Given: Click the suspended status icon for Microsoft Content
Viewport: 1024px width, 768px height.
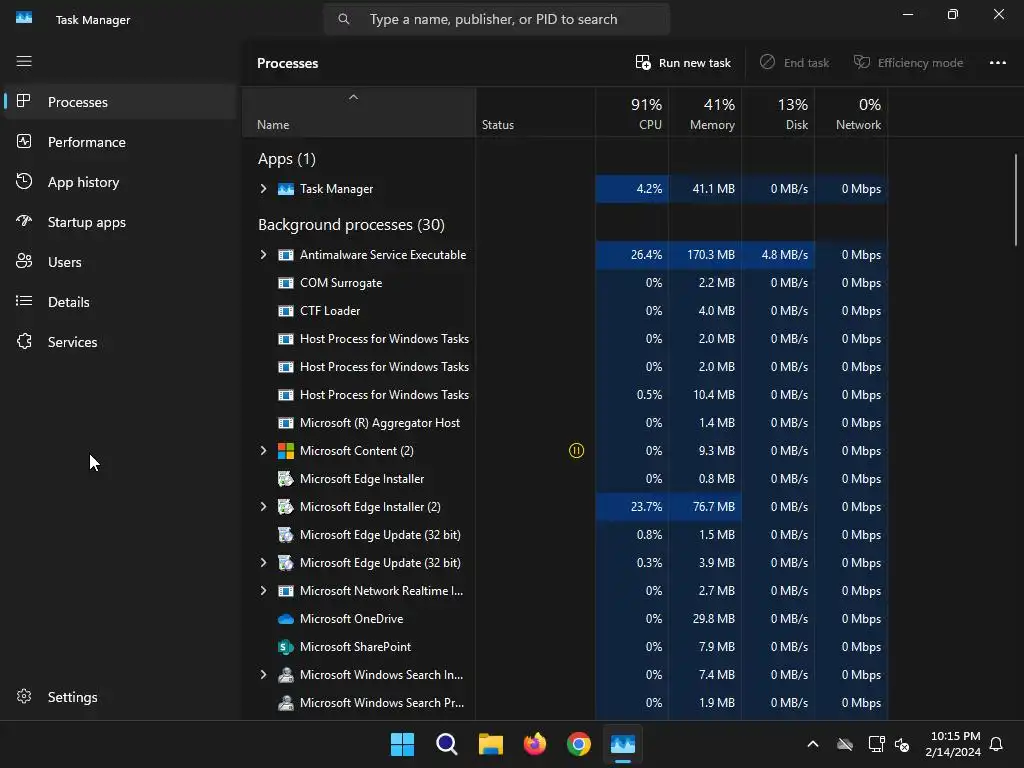Looking at the screenshot, I should click(576, 451).
